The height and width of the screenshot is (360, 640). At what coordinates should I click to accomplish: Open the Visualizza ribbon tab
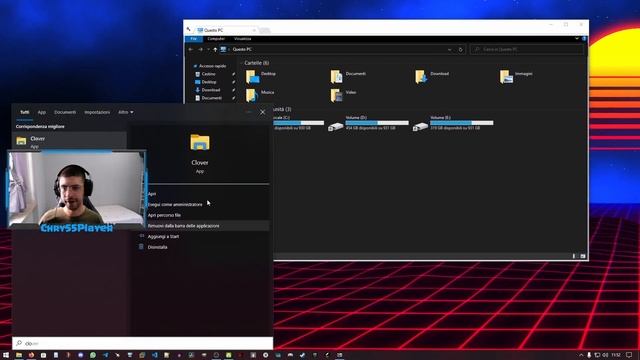(x=242, y=39)
